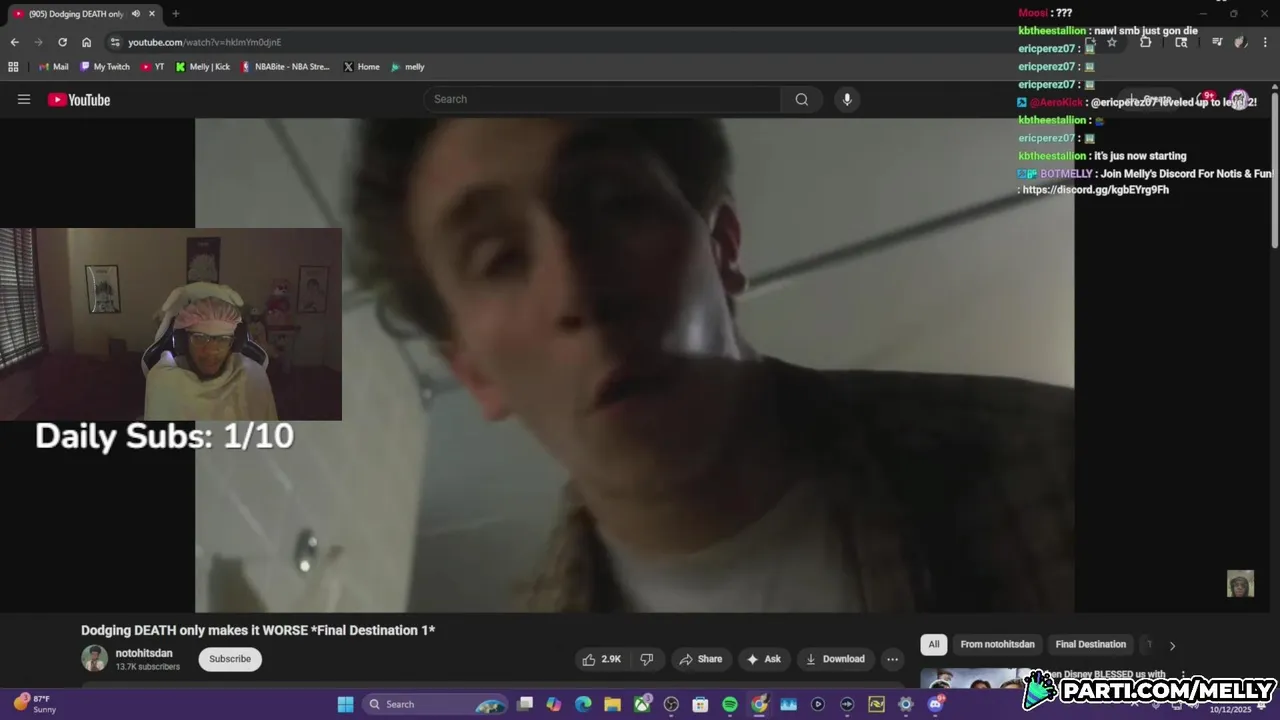
Task: Open the NBABite bookmark
Action: tap(285, 67)
